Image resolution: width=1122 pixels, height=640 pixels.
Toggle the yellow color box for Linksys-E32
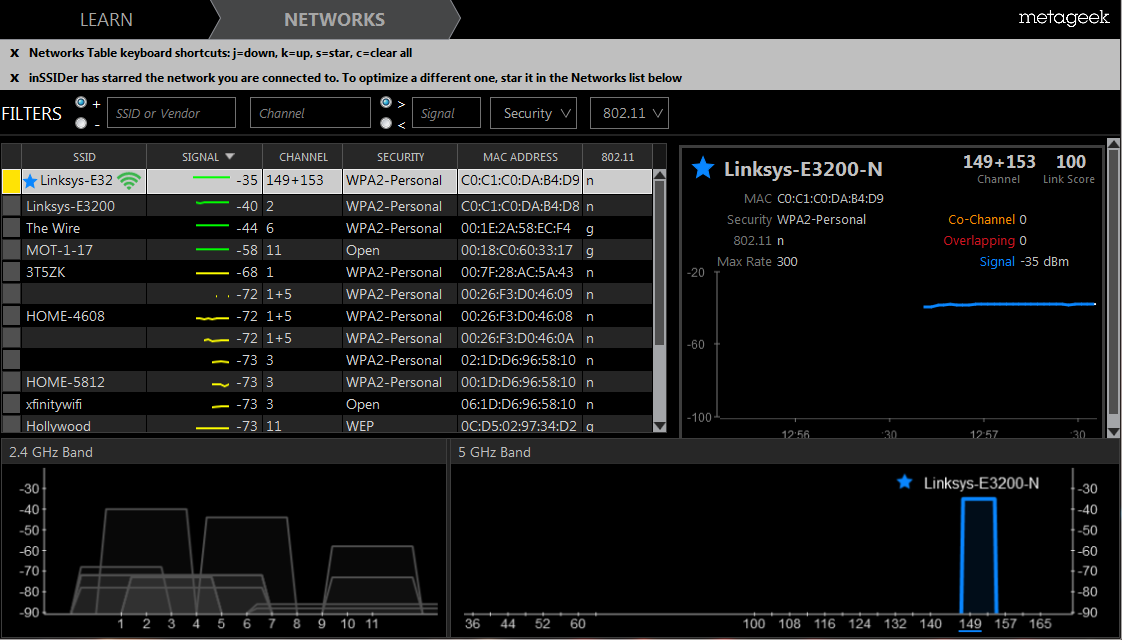11,181
